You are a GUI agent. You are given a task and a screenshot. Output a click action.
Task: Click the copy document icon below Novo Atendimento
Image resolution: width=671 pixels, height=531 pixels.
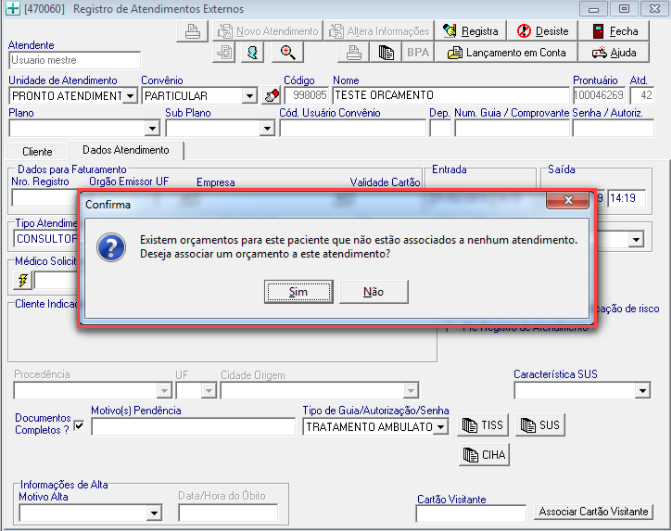(x=224, y=53)
